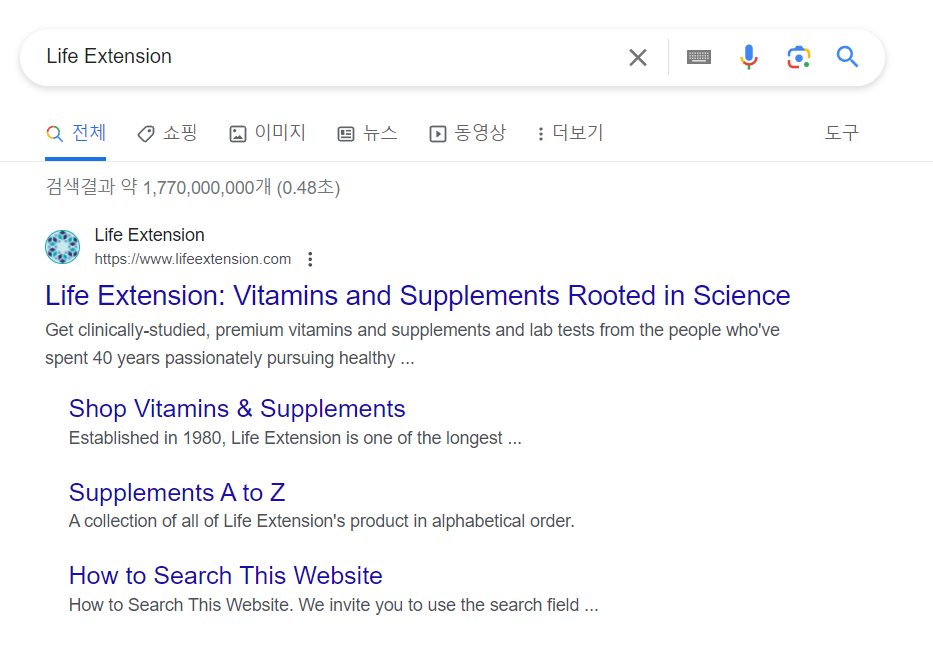Start voice search with the microphone icon
This screenshot has width=933, height=647.
point(748,57)
